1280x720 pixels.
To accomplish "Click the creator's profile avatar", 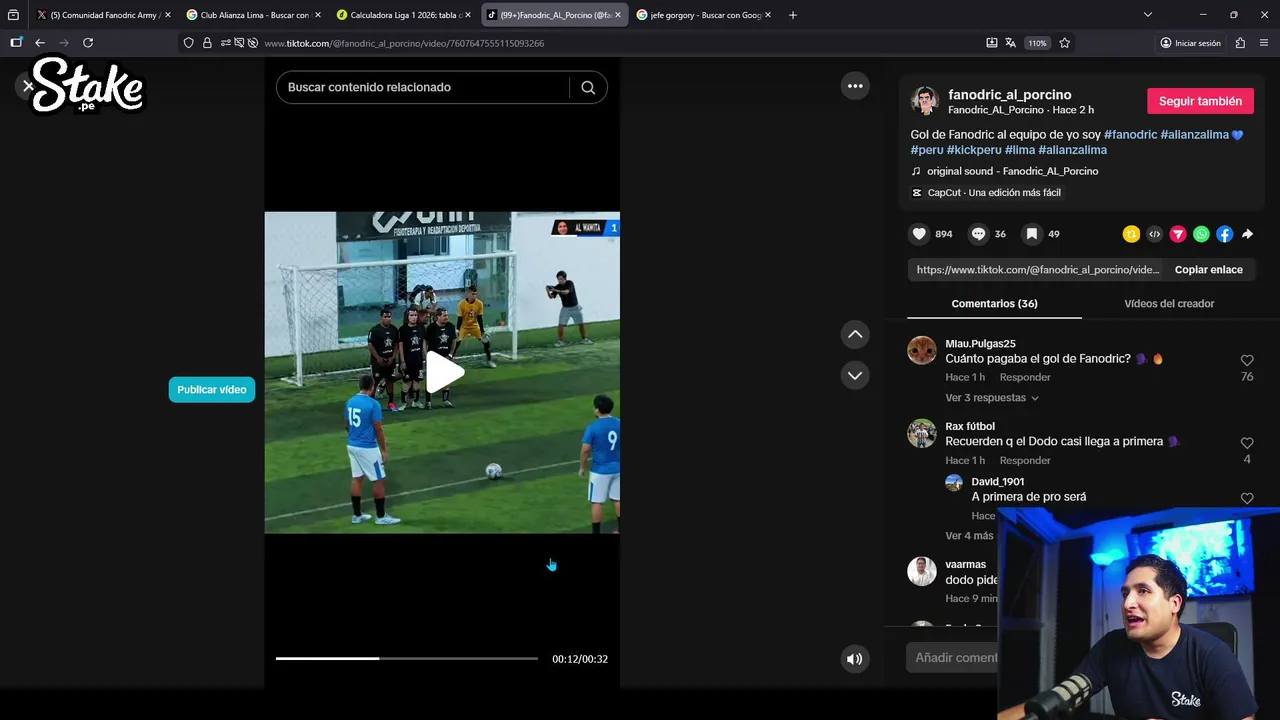I will click(x=924, y=101).
